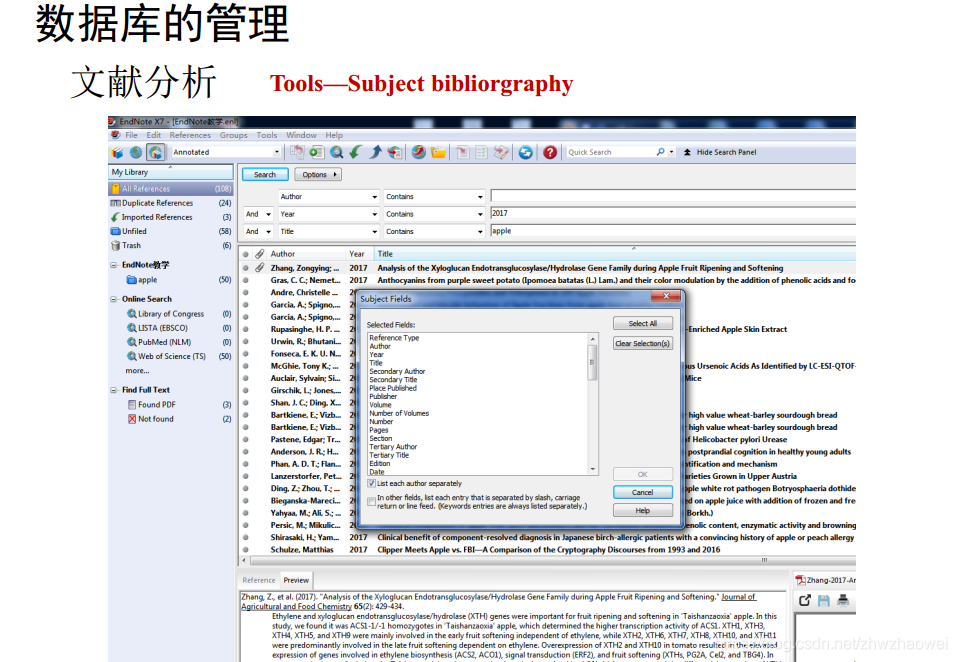Viewport: 957px width, 662px height.
Task: Select the Zhang-2017 PDF attachment tab
Action: point(825,580)
